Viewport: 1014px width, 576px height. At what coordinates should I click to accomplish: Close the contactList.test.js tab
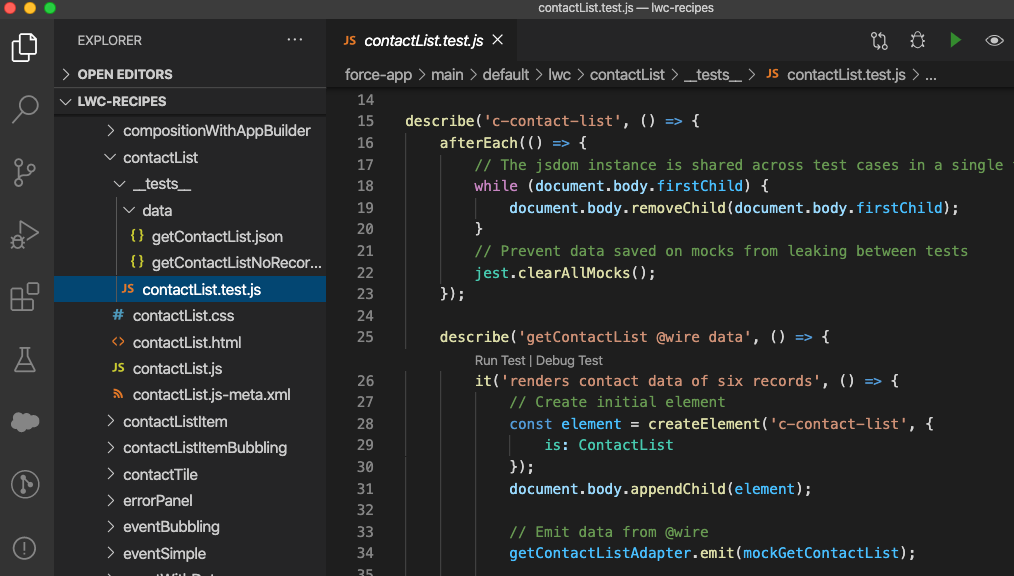[498, 40]
